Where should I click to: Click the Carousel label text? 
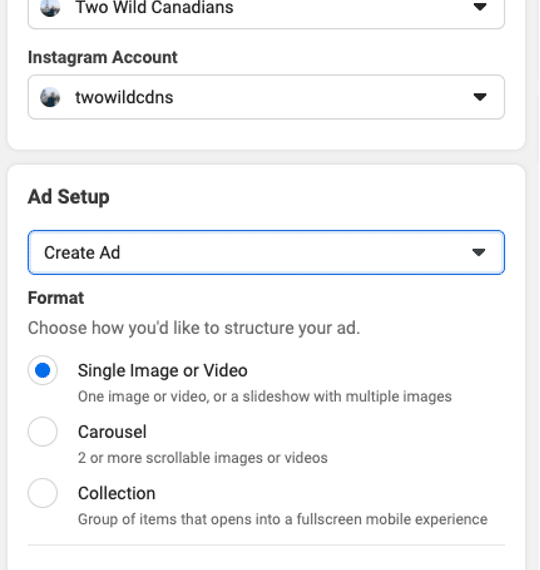point(112,432)
